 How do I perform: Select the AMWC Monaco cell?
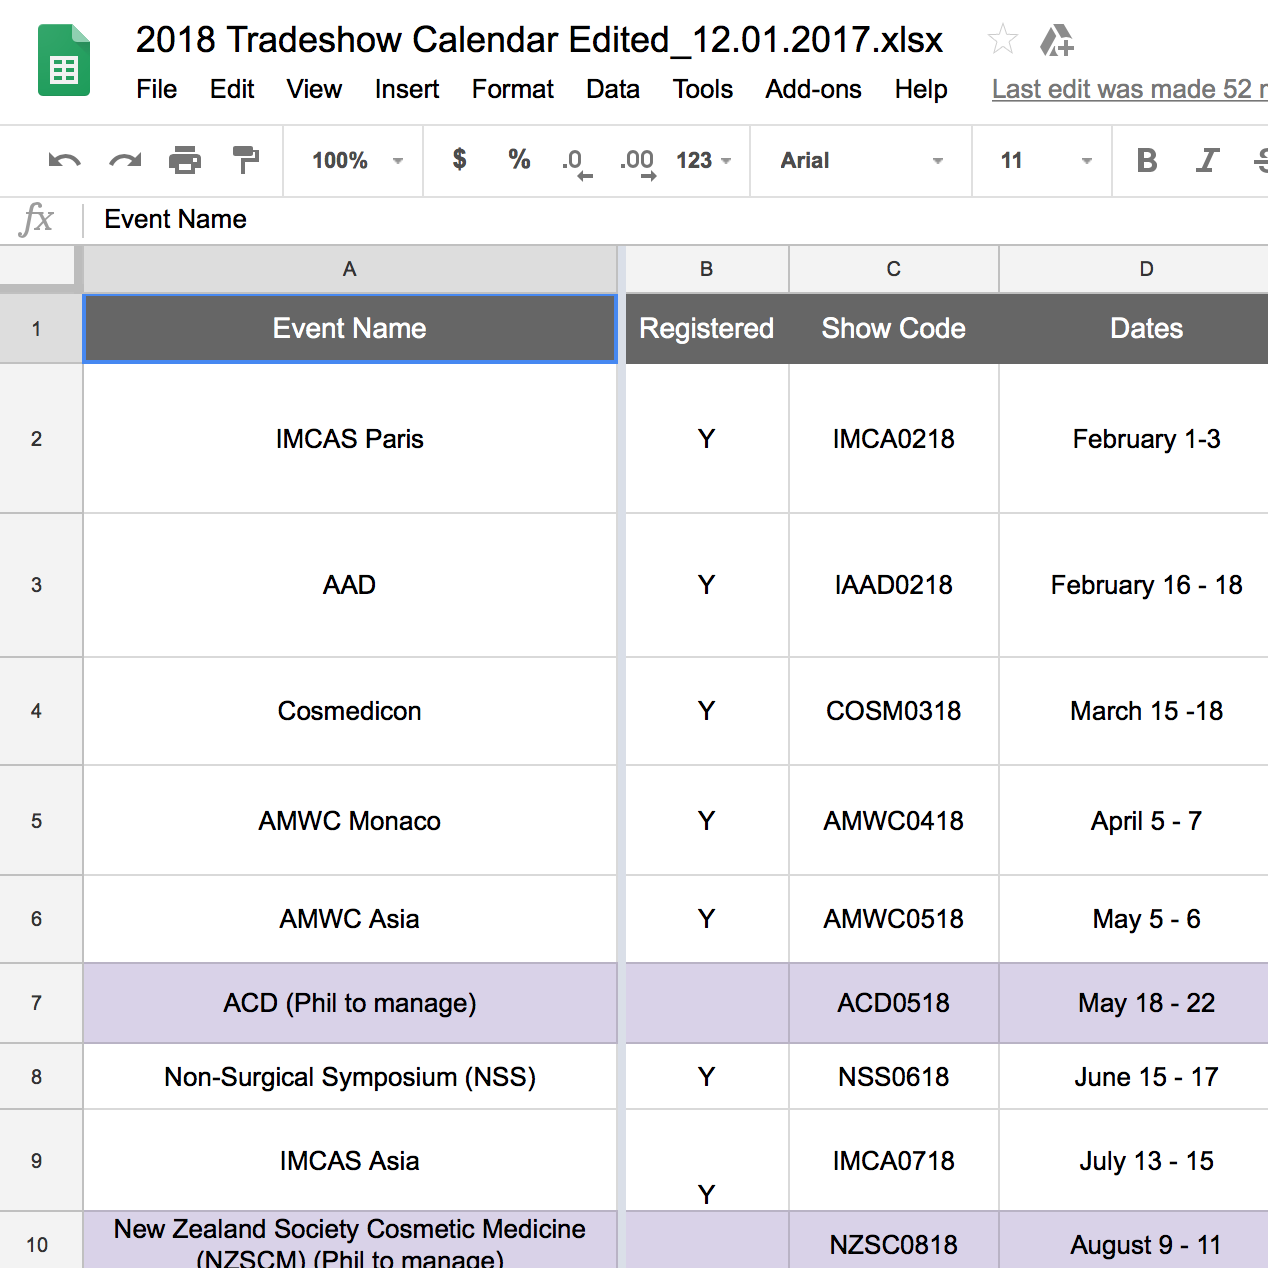tap(349, 821)
